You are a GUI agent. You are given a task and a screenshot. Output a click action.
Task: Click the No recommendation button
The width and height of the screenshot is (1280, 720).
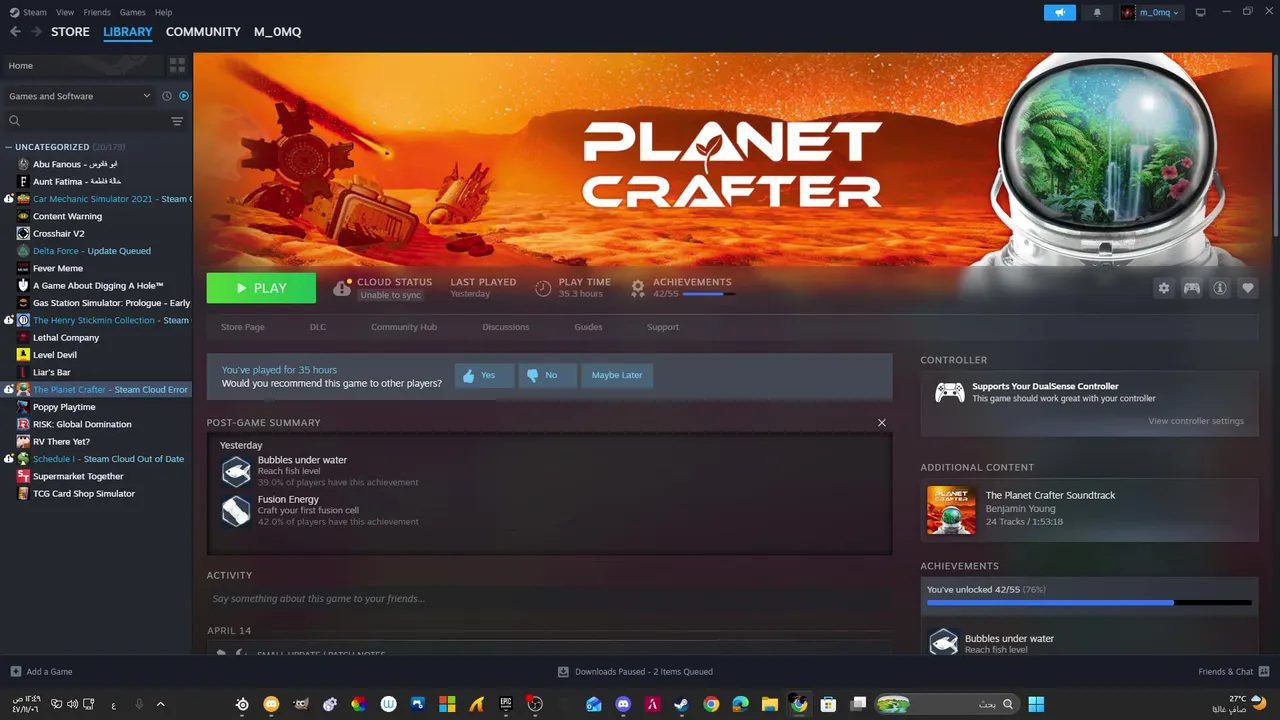(x=547, y=375)
